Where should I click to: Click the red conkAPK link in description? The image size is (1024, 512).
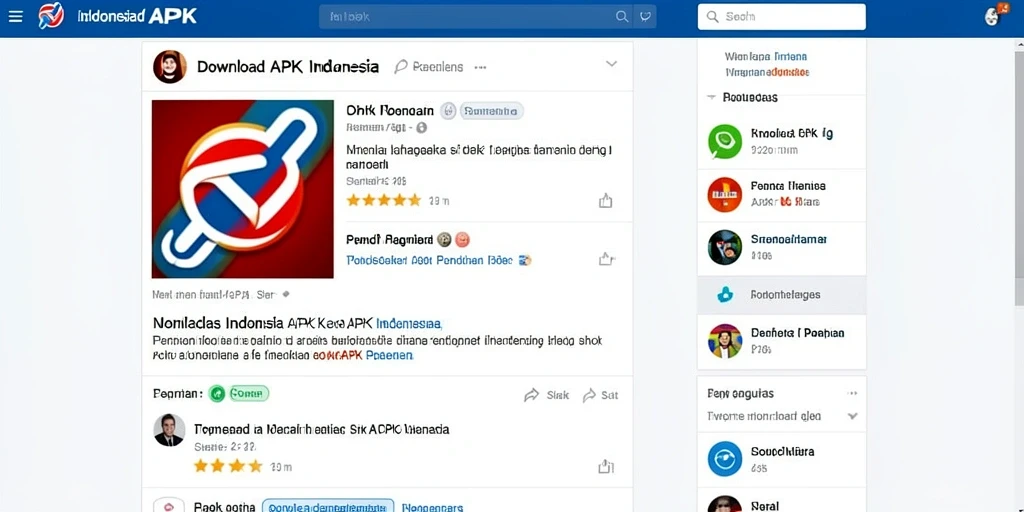tap(338, 356)
